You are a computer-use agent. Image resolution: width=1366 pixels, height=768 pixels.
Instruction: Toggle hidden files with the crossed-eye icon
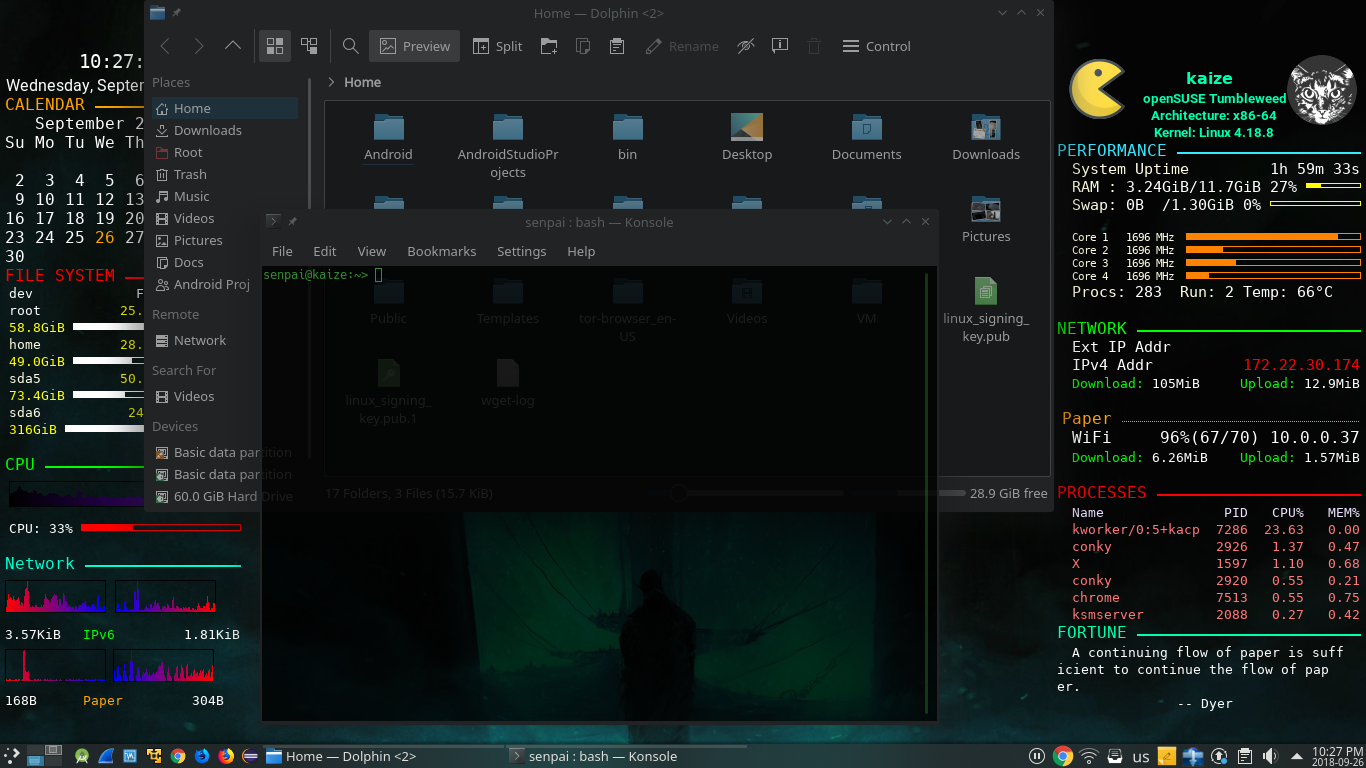746,46
